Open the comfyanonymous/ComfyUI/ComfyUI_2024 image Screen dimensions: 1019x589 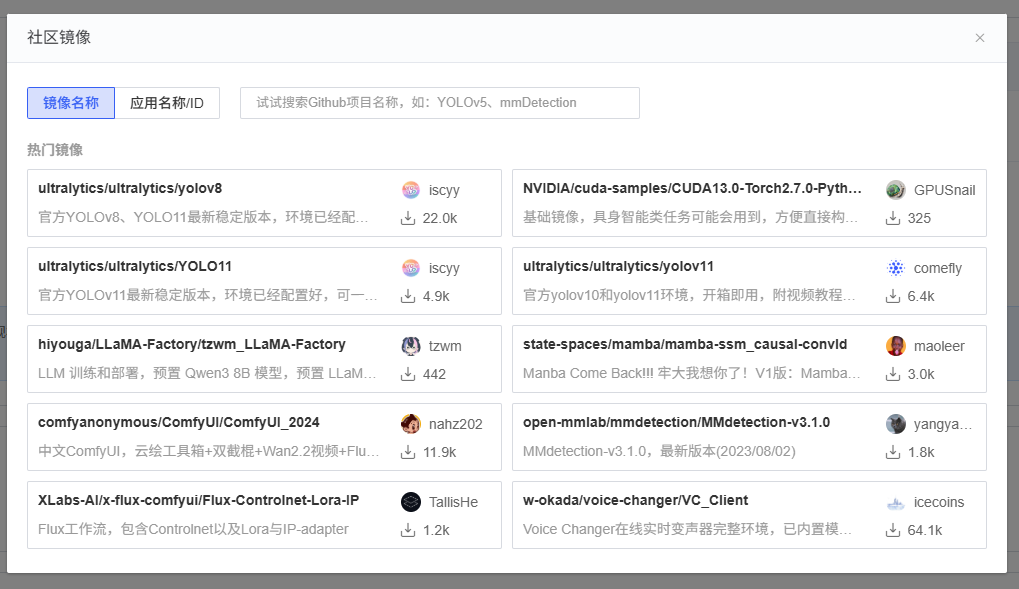(264, 437)
